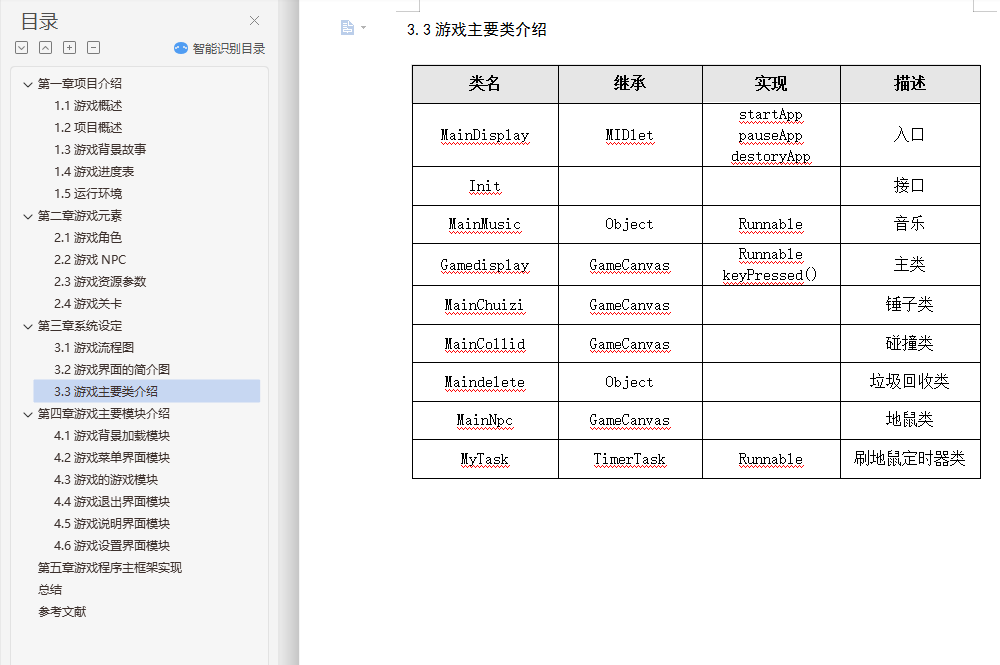Viewport: 1000px width, 665px height.
Task: Open 4.5 游戏说明界面模块 entry
Action: 112,523
